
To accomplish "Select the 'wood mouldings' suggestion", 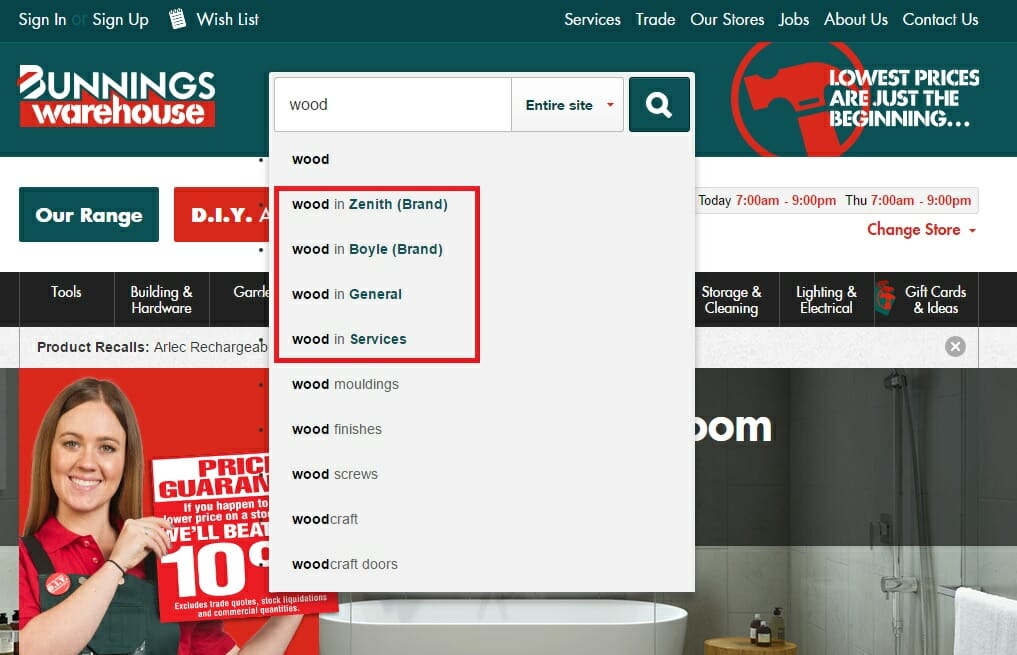I will 345,385.
